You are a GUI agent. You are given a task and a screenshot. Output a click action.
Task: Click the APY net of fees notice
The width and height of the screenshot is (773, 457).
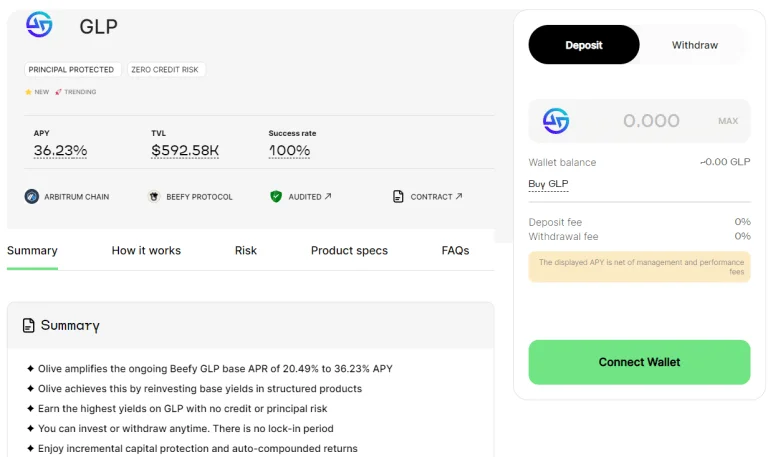pyautogui.click(x=639, y=267)
